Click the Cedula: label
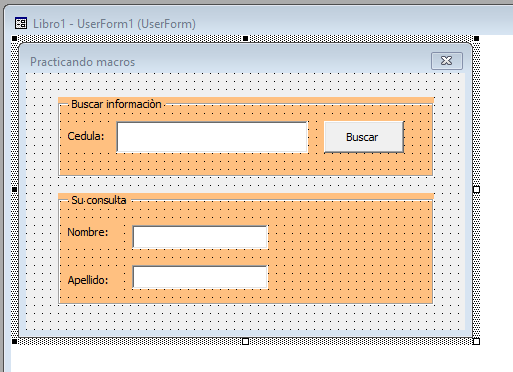Viewport: 513px width, 372px height. tap(86, 136)
